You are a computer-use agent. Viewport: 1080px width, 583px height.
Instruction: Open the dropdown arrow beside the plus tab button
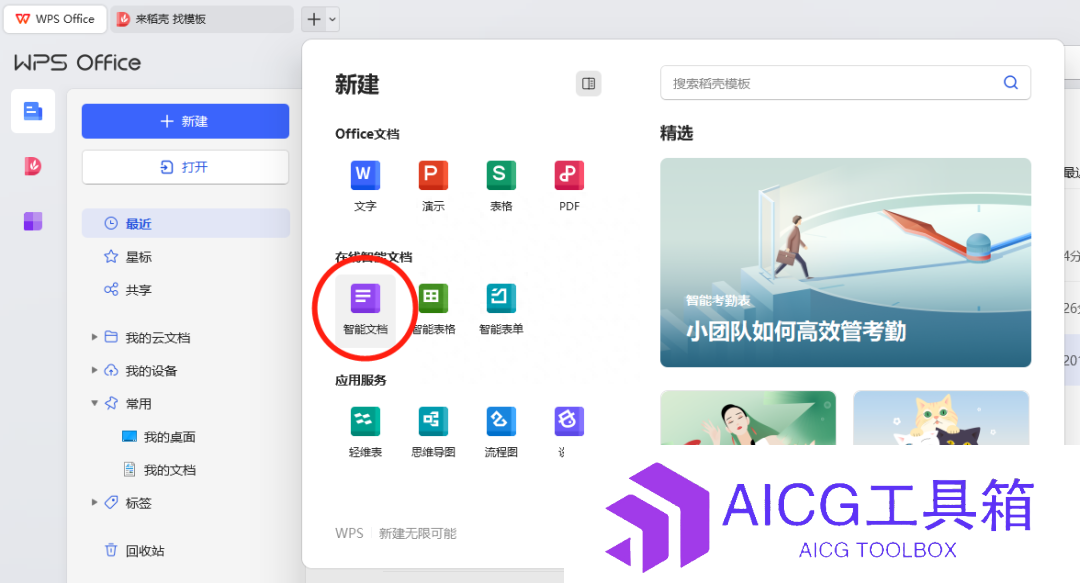332,19
